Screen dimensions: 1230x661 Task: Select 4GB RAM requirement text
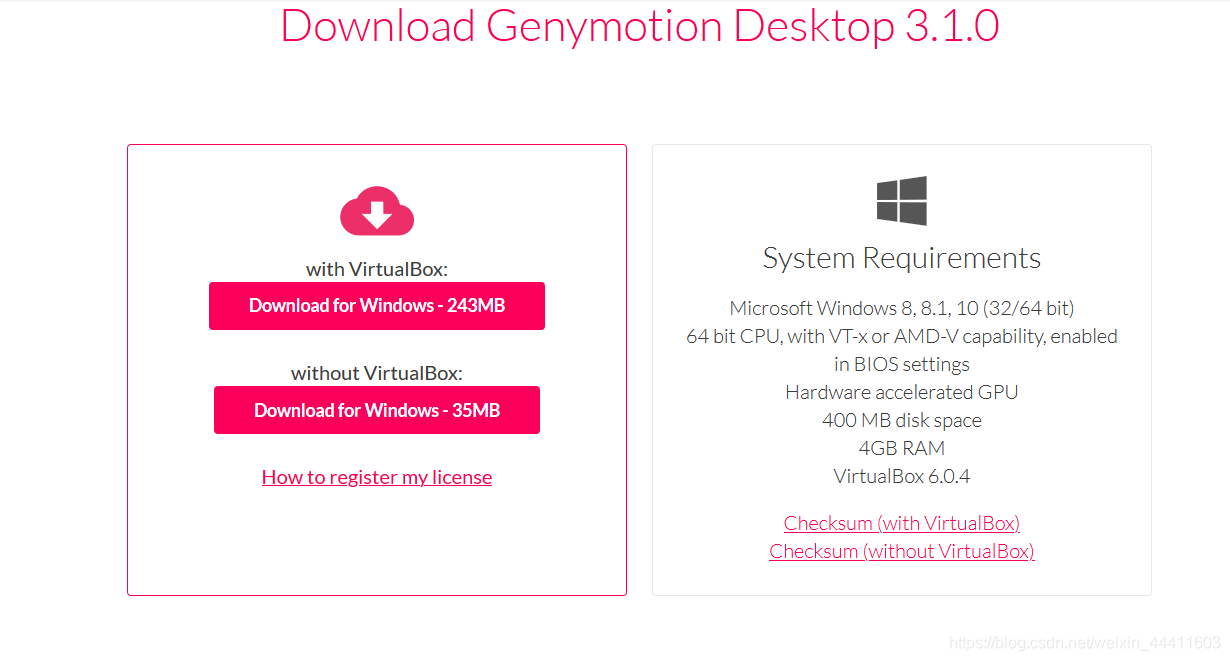(902, 448)
